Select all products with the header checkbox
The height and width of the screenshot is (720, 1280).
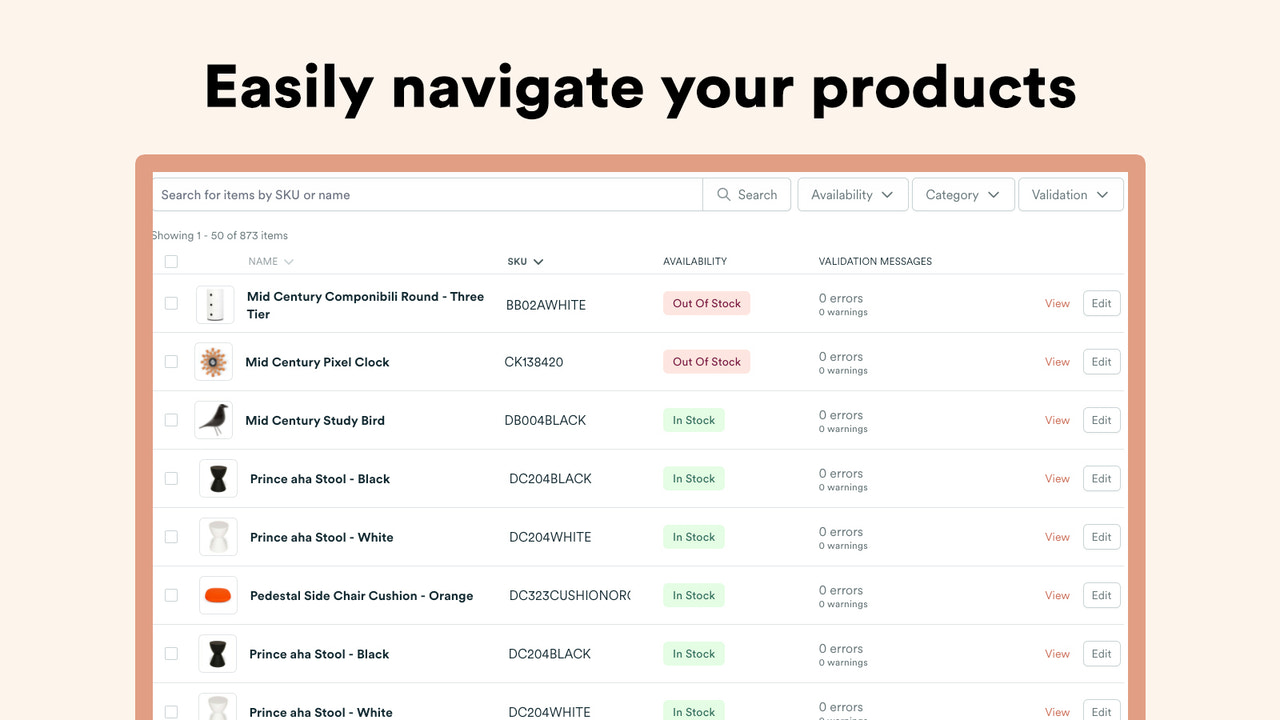(171, 261)
